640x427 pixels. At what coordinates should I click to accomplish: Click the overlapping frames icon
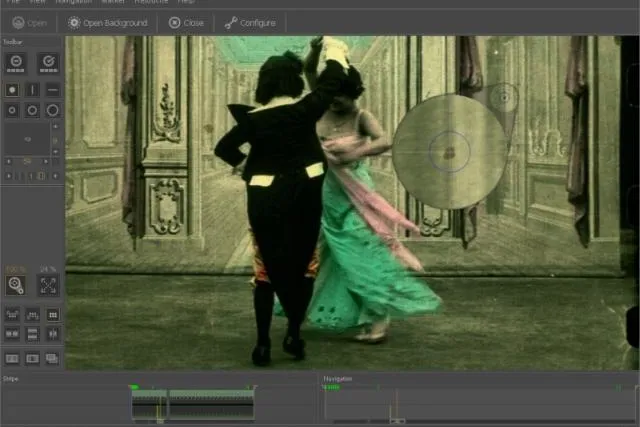point(52,358)
